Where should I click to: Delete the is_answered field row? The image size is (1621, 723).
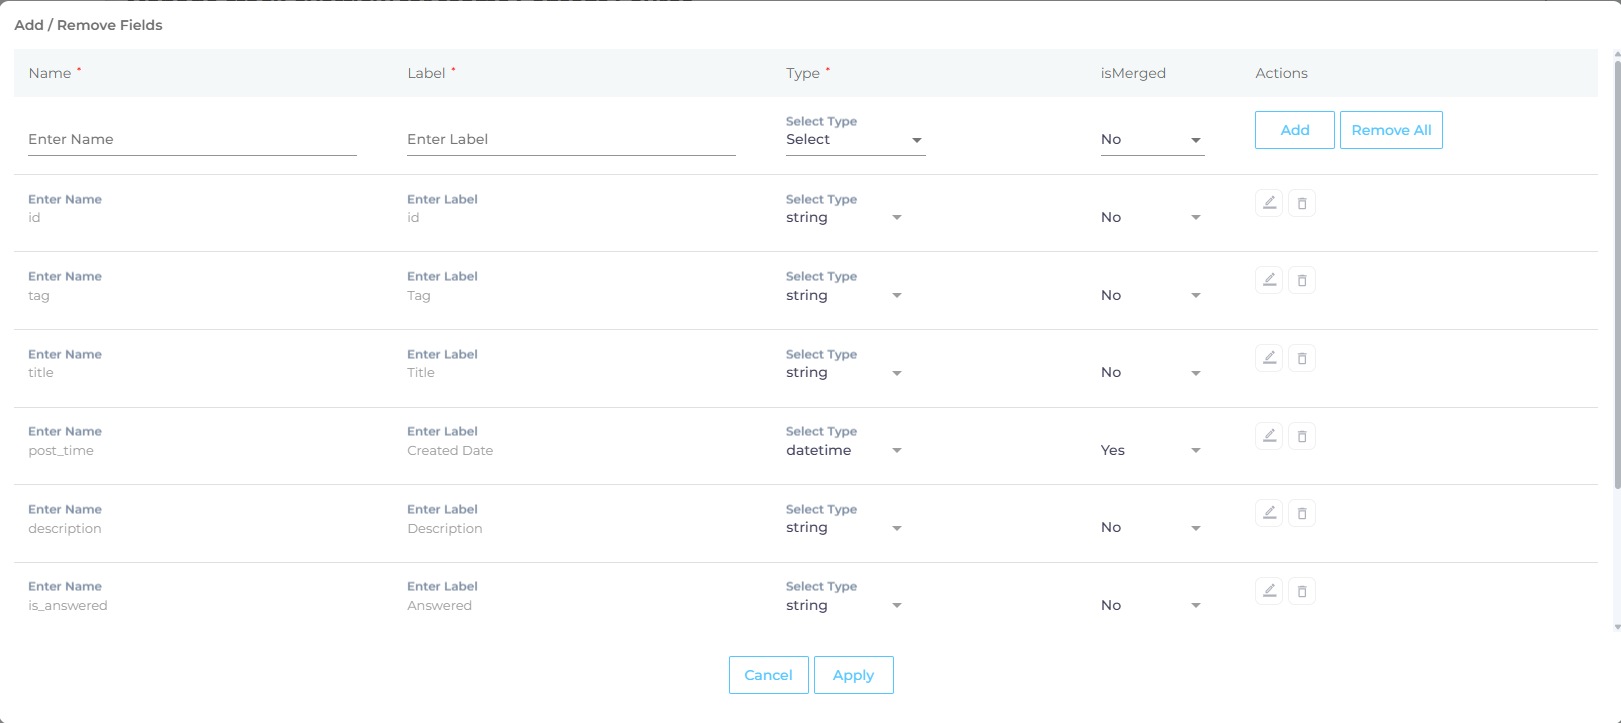click(1301, 591)
